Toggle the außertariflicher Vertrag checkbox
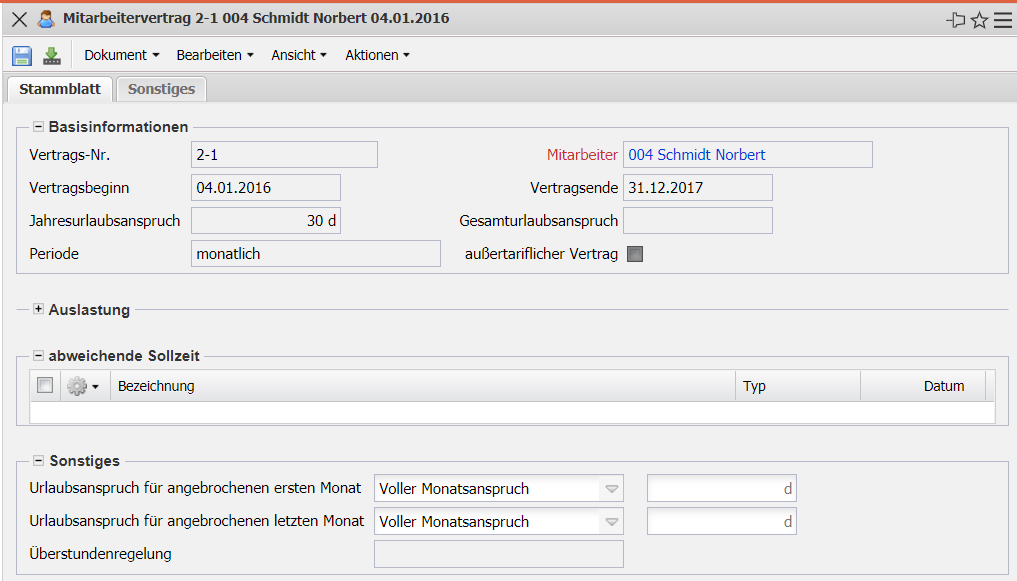 click(635, 254)
